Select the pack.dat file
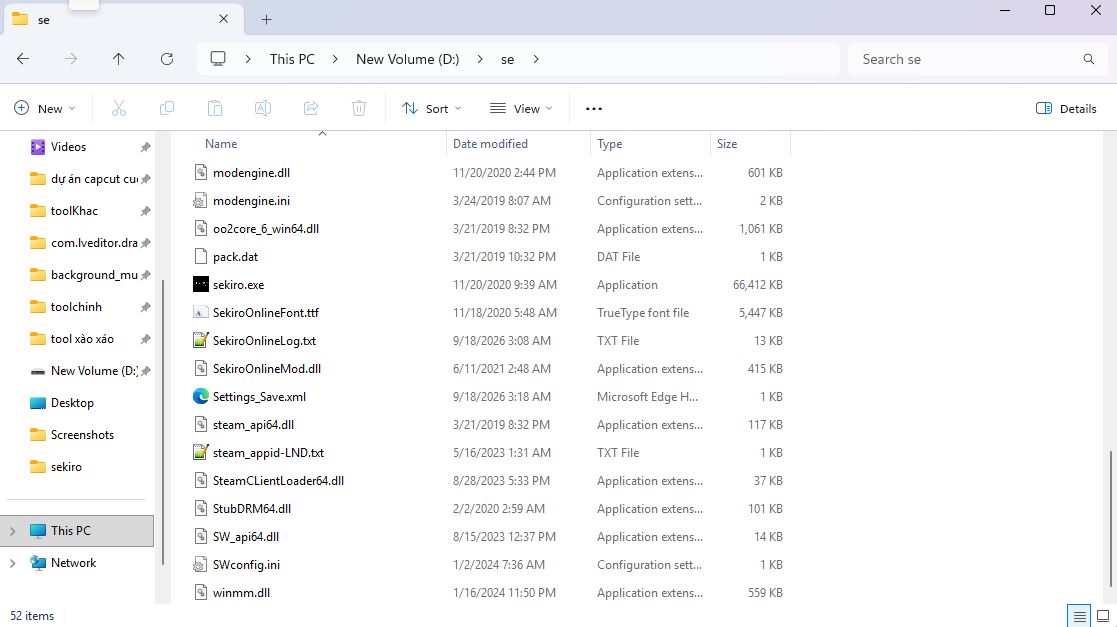 click(x=236, y=256)
